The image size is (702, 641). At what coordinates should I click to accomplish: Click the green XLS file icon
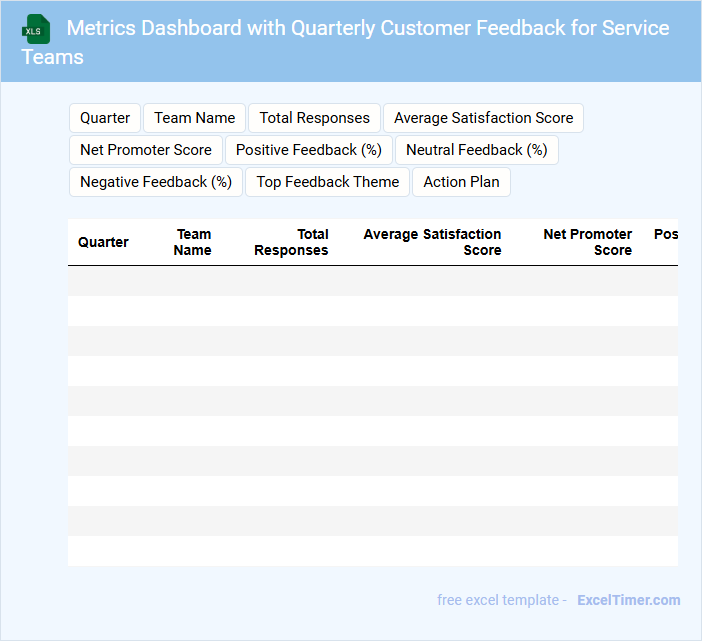pyautogui.click(x=37, y=29)
